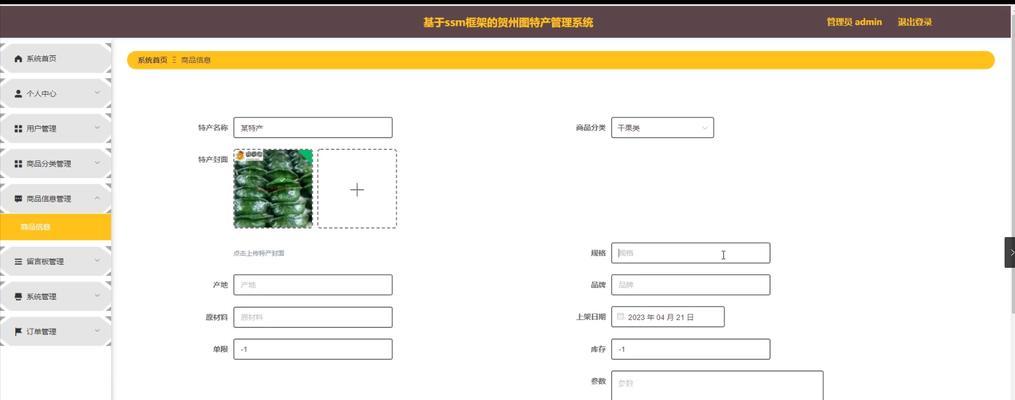Click the flag icon beside 订单管理

[x=18, y=331]
